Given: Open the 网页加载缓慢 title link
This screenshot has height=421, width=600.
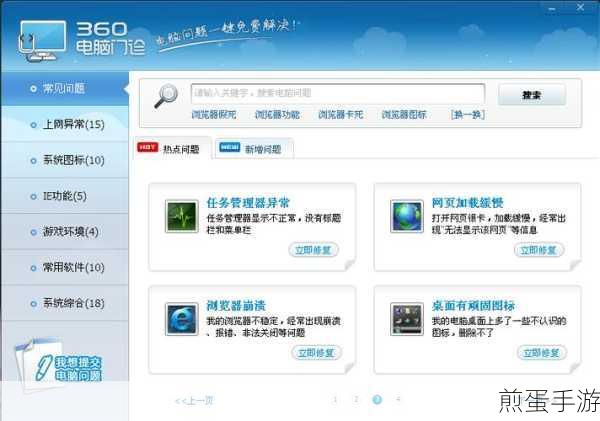Looking at the screenshot, I should point(467,203).
